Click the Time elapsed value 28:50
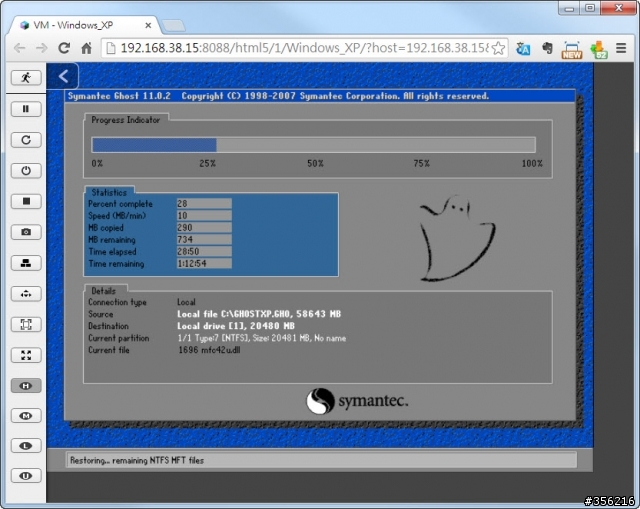The image size is (640, 509). tap(204, 251)
